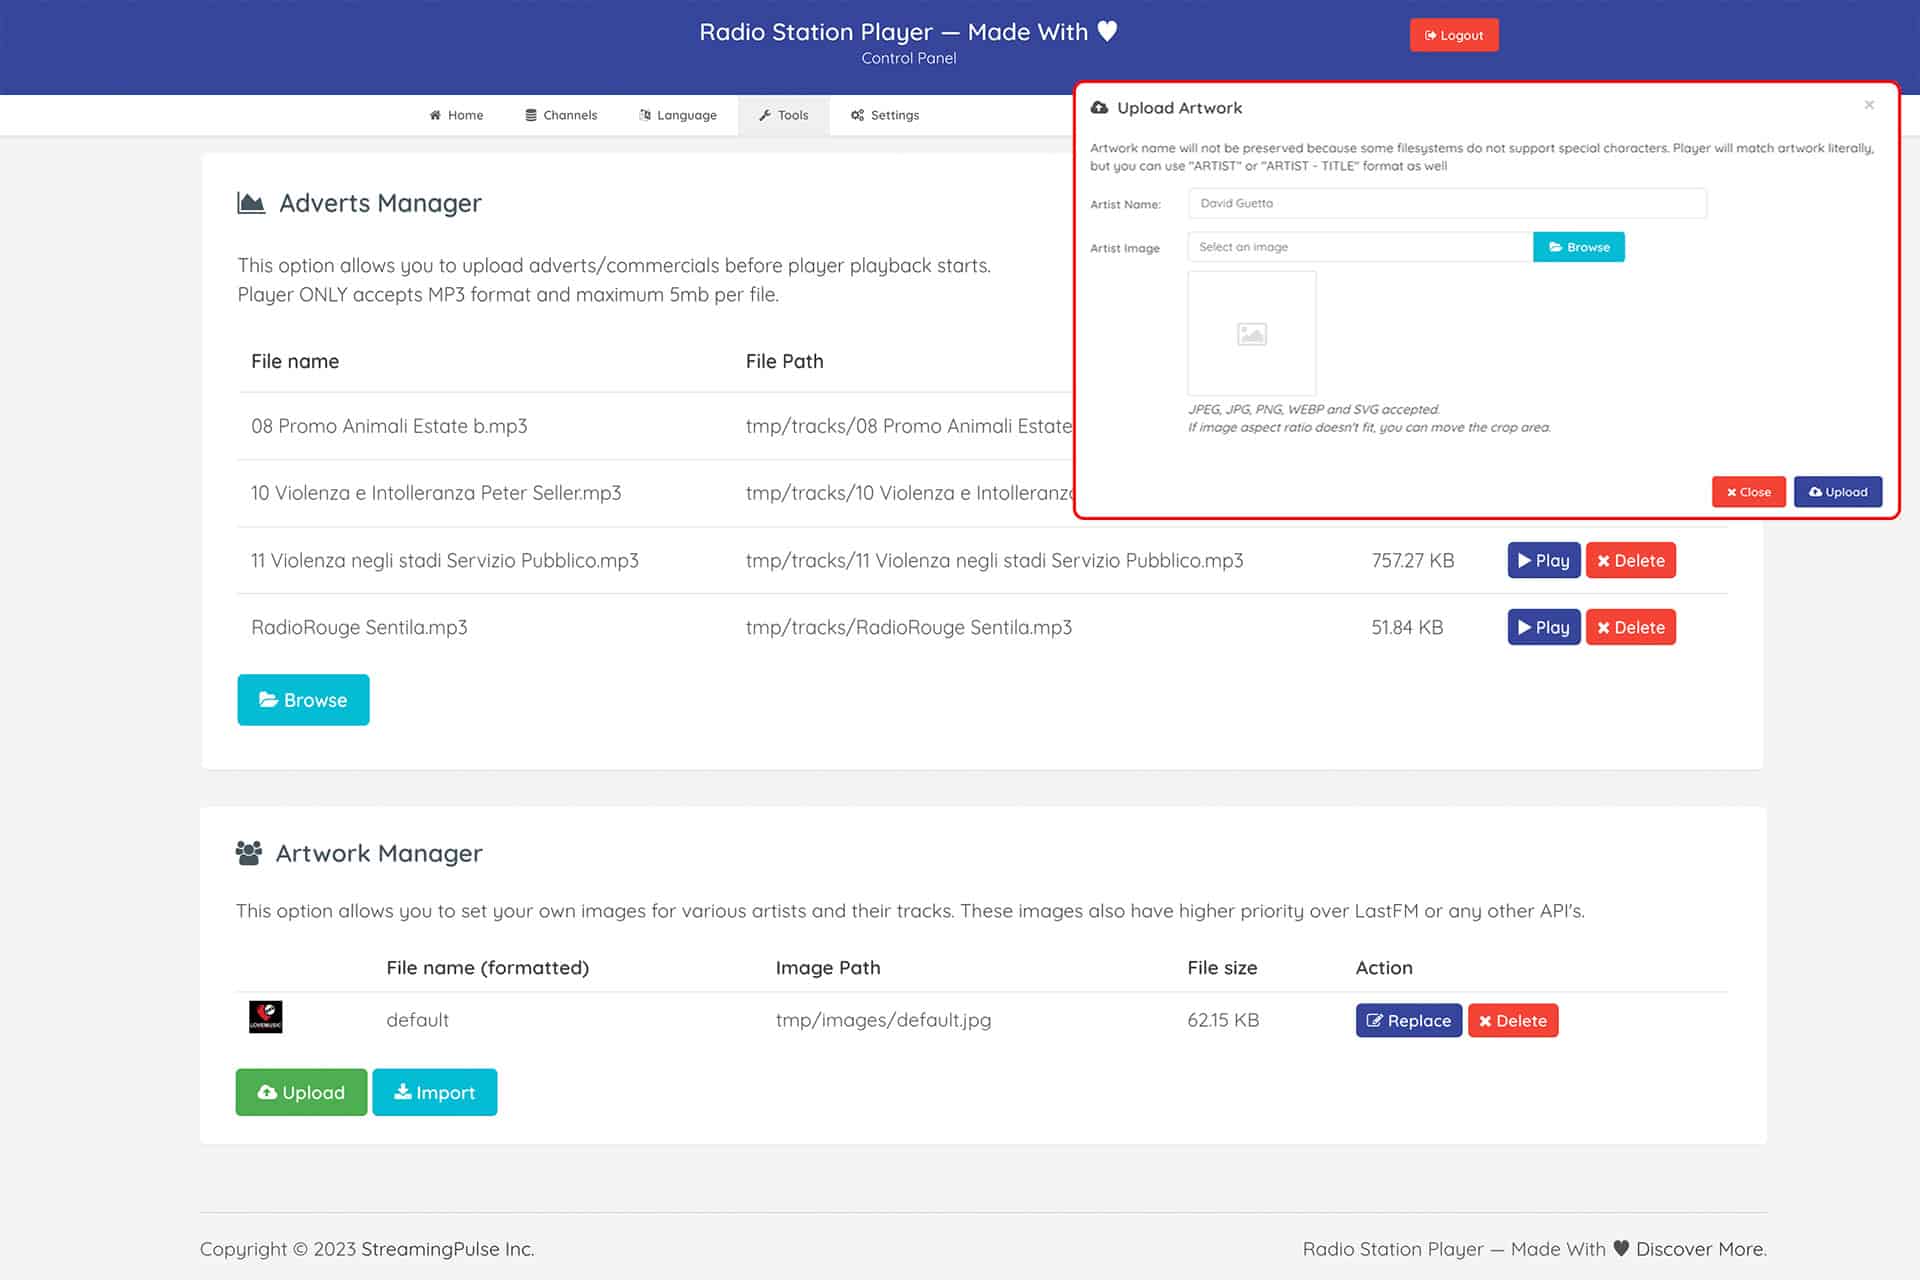This screenshot has height=1280, width=1920.
Task: Play the RadioRouge Sentila advert
Action: tap(1543, 627)
